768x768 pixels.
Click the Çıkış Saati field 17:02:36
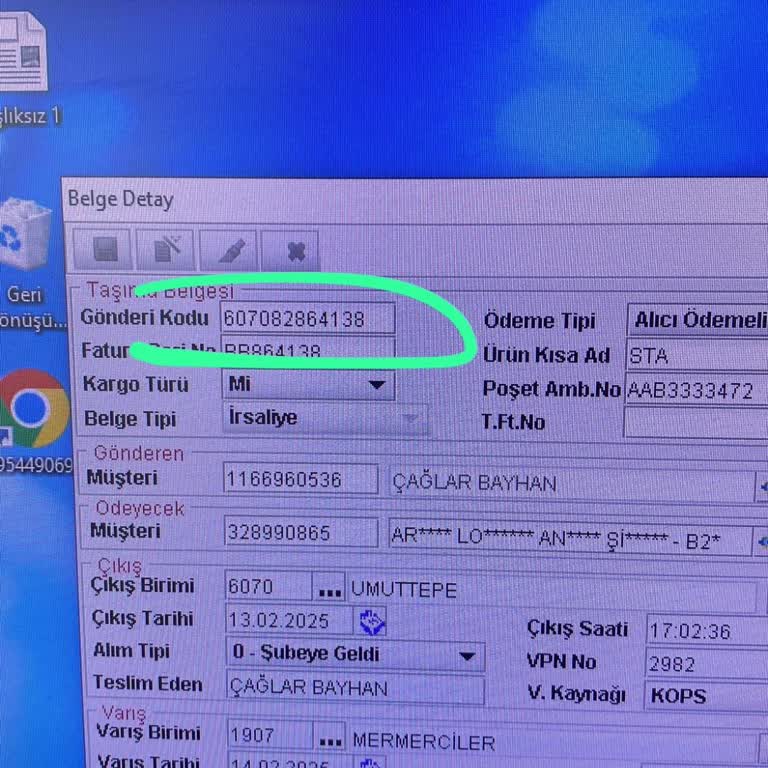[707, 630]
